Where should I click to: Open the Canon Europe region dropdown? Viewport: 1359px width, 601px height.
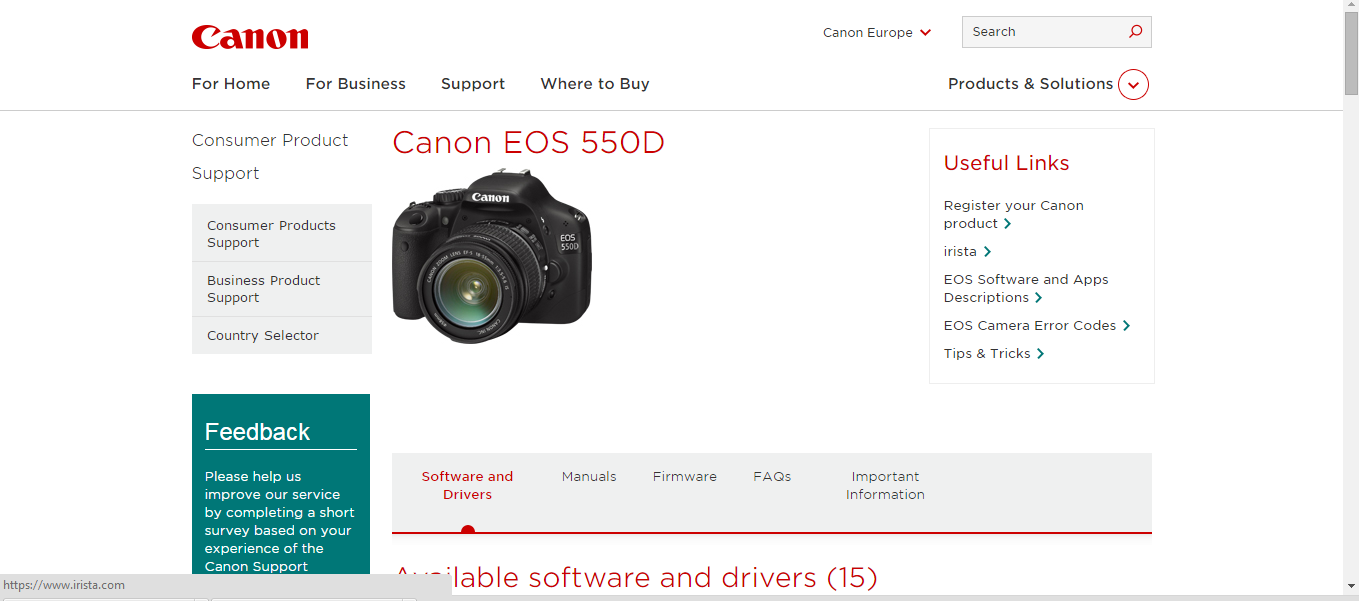(877, 33)
